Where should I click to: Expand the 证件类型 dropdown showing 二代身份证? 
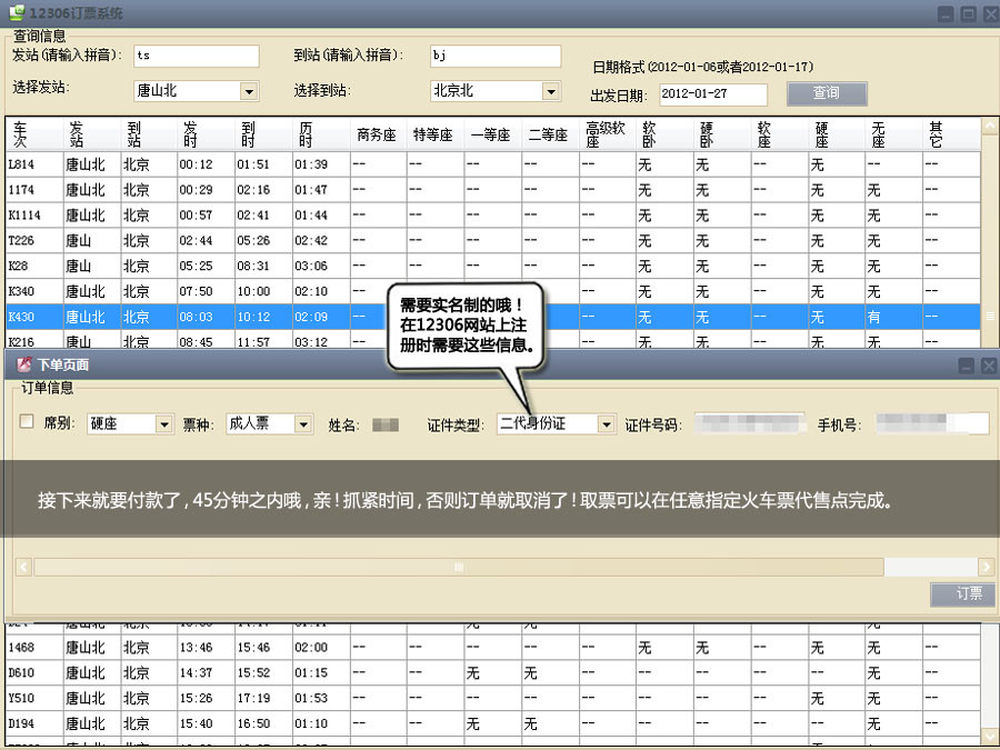(607, 424)
